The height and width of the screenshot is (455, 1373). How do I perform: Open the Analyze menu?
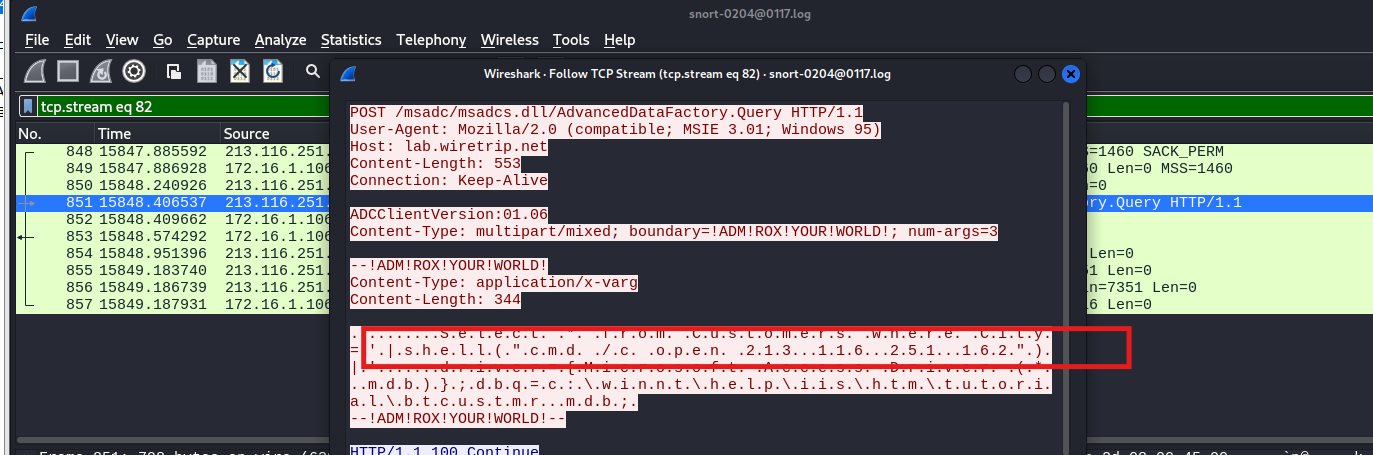(281, 40)
